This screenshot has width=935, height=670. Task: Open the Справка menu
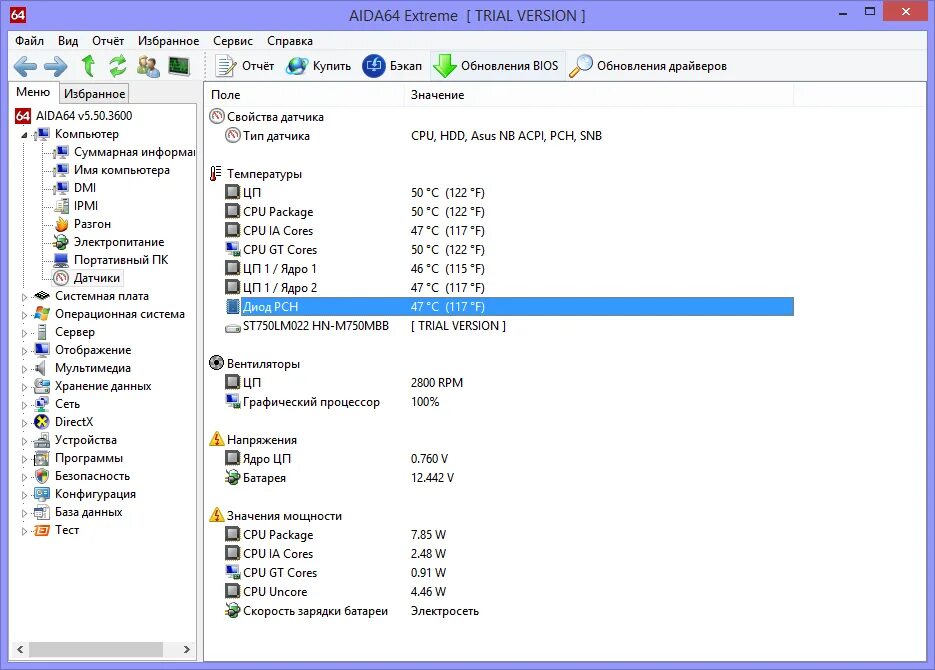click(x=290, y=41)
